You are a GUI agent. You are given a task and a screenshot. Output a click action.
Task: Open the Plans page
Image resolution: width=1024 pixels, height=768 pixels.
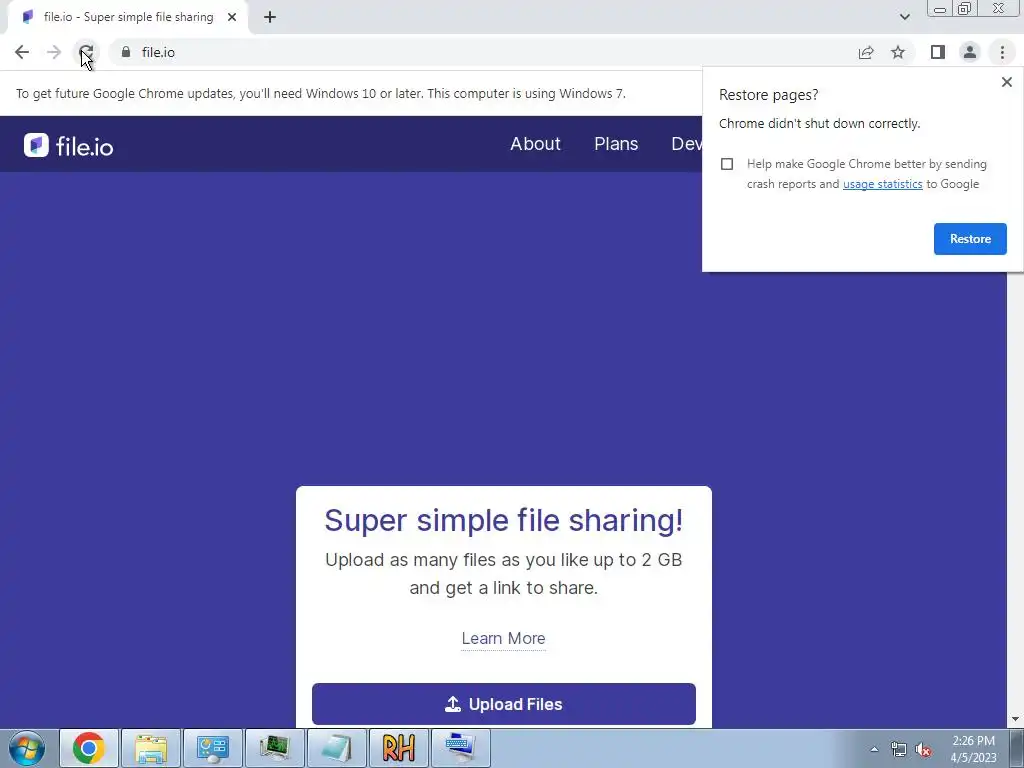tap(616, 144)
